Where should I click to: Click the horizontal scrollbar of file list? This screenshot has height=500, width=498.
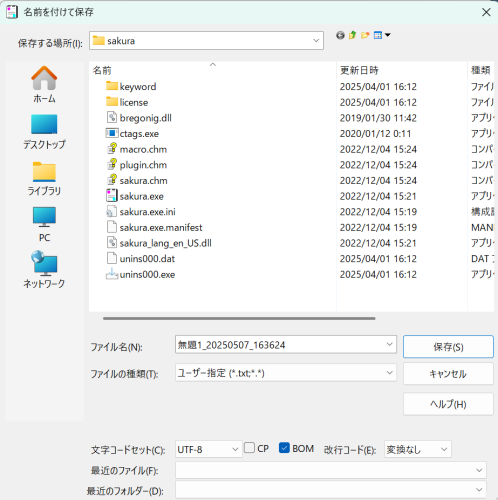click(239, 318)
